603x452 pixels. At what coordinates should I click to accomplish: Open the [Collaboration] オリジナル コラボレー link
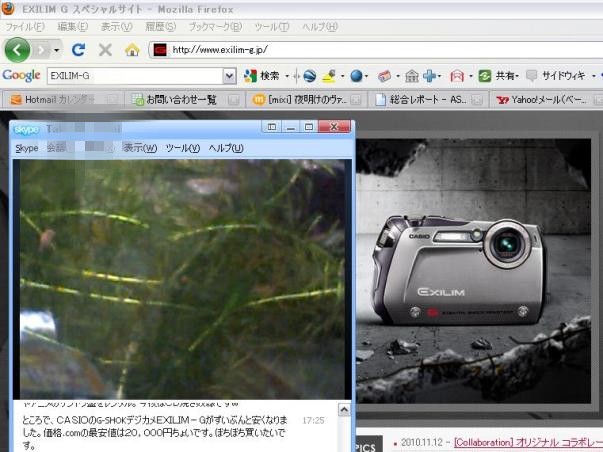click(x=528, y=443)
